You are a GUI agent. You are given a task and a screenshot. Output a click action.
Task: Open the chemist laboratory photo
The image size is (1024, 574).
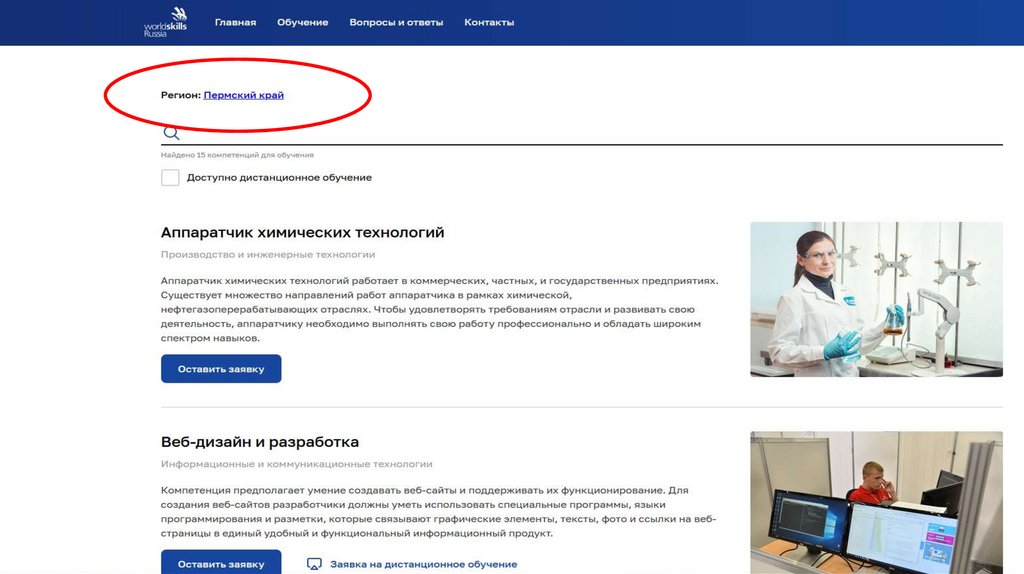(x=876, y=299)
